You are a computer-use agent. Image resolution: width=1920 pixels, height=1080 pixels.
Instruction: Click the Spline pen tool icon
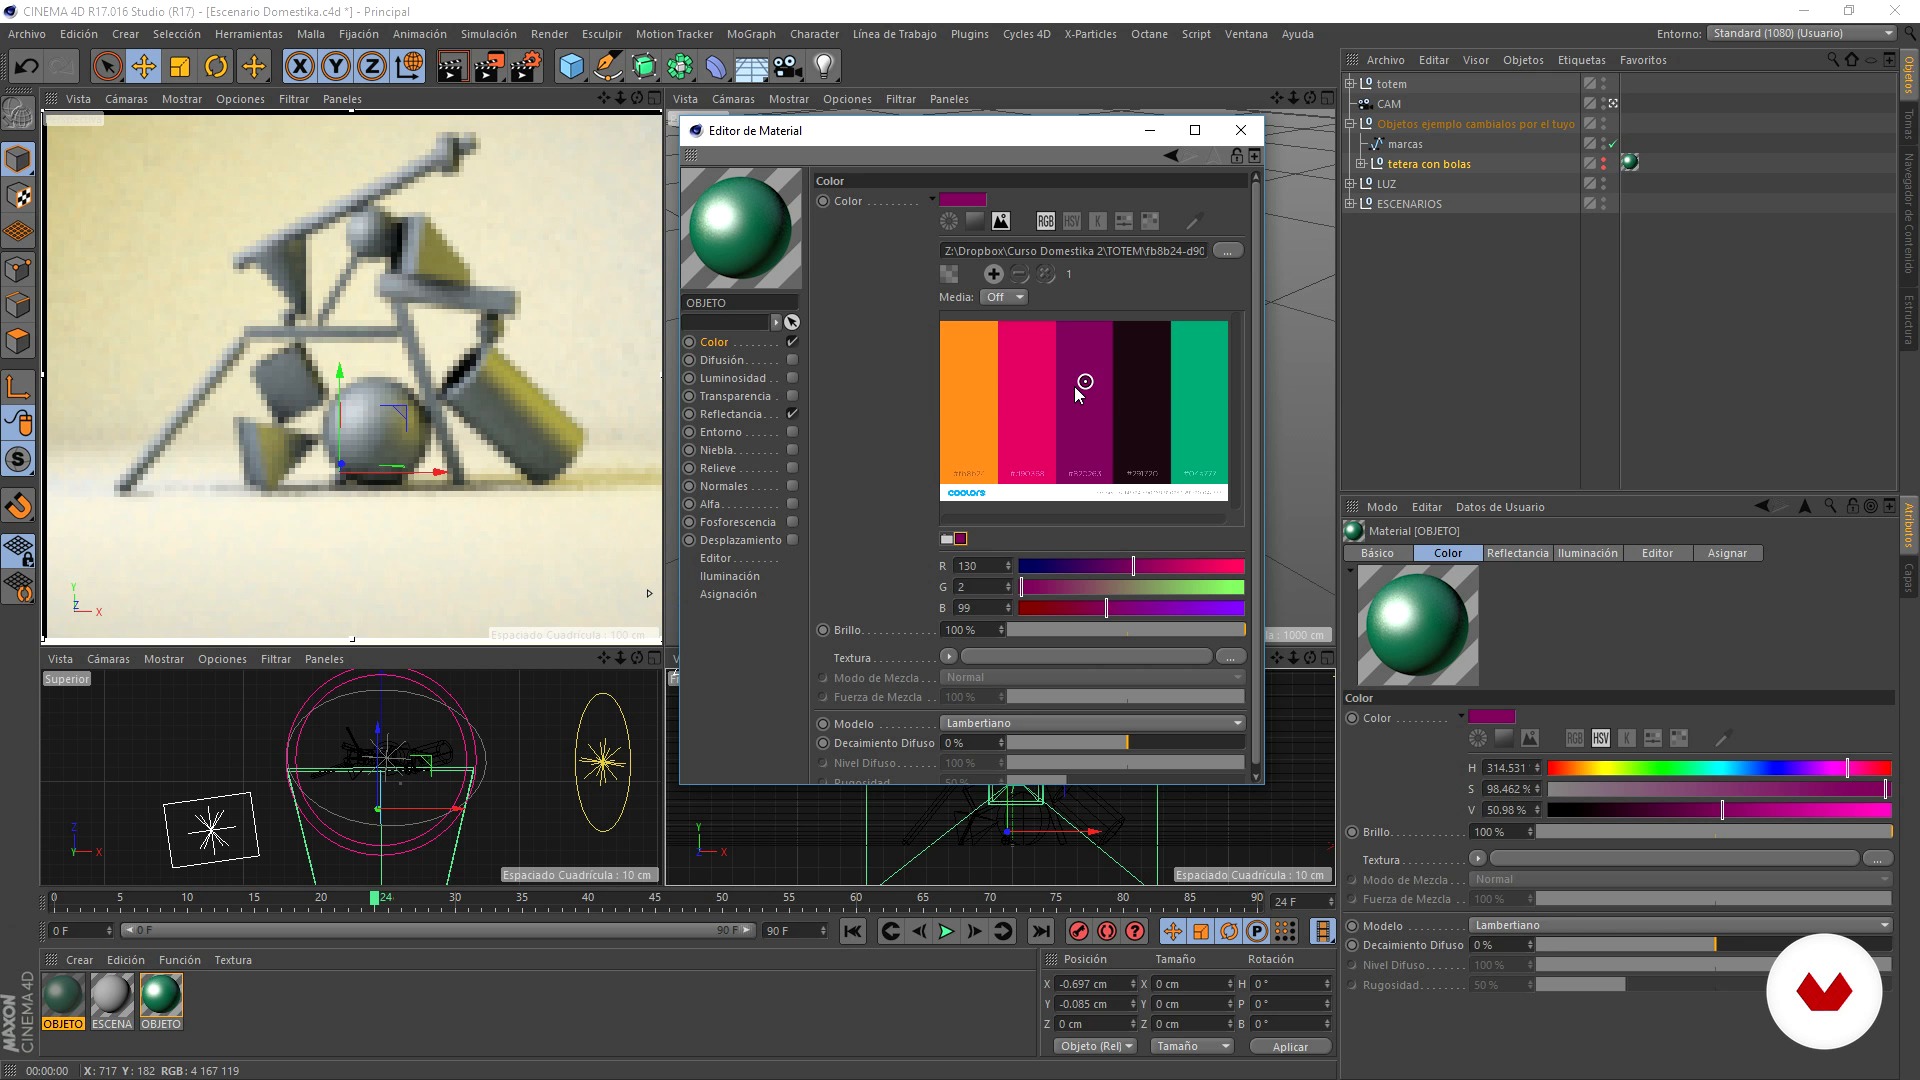[607, 67]
